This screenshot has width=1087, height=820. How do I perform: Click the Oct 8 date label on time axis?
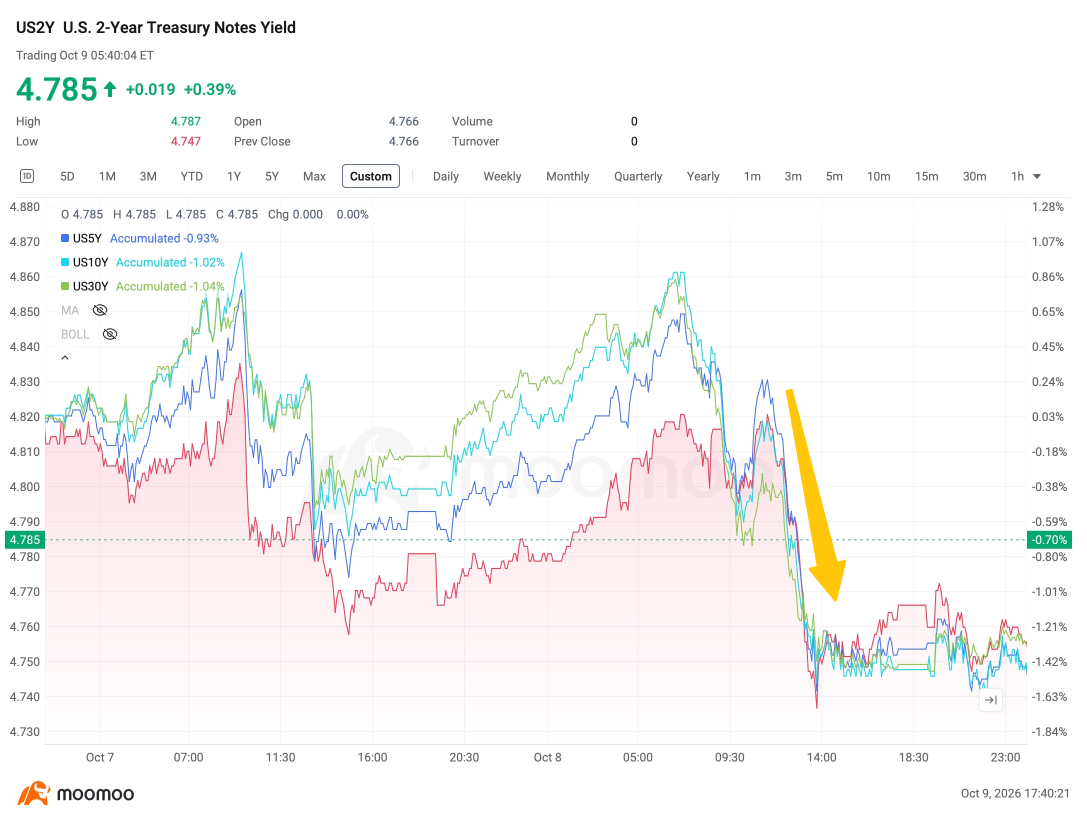point(548,757)
